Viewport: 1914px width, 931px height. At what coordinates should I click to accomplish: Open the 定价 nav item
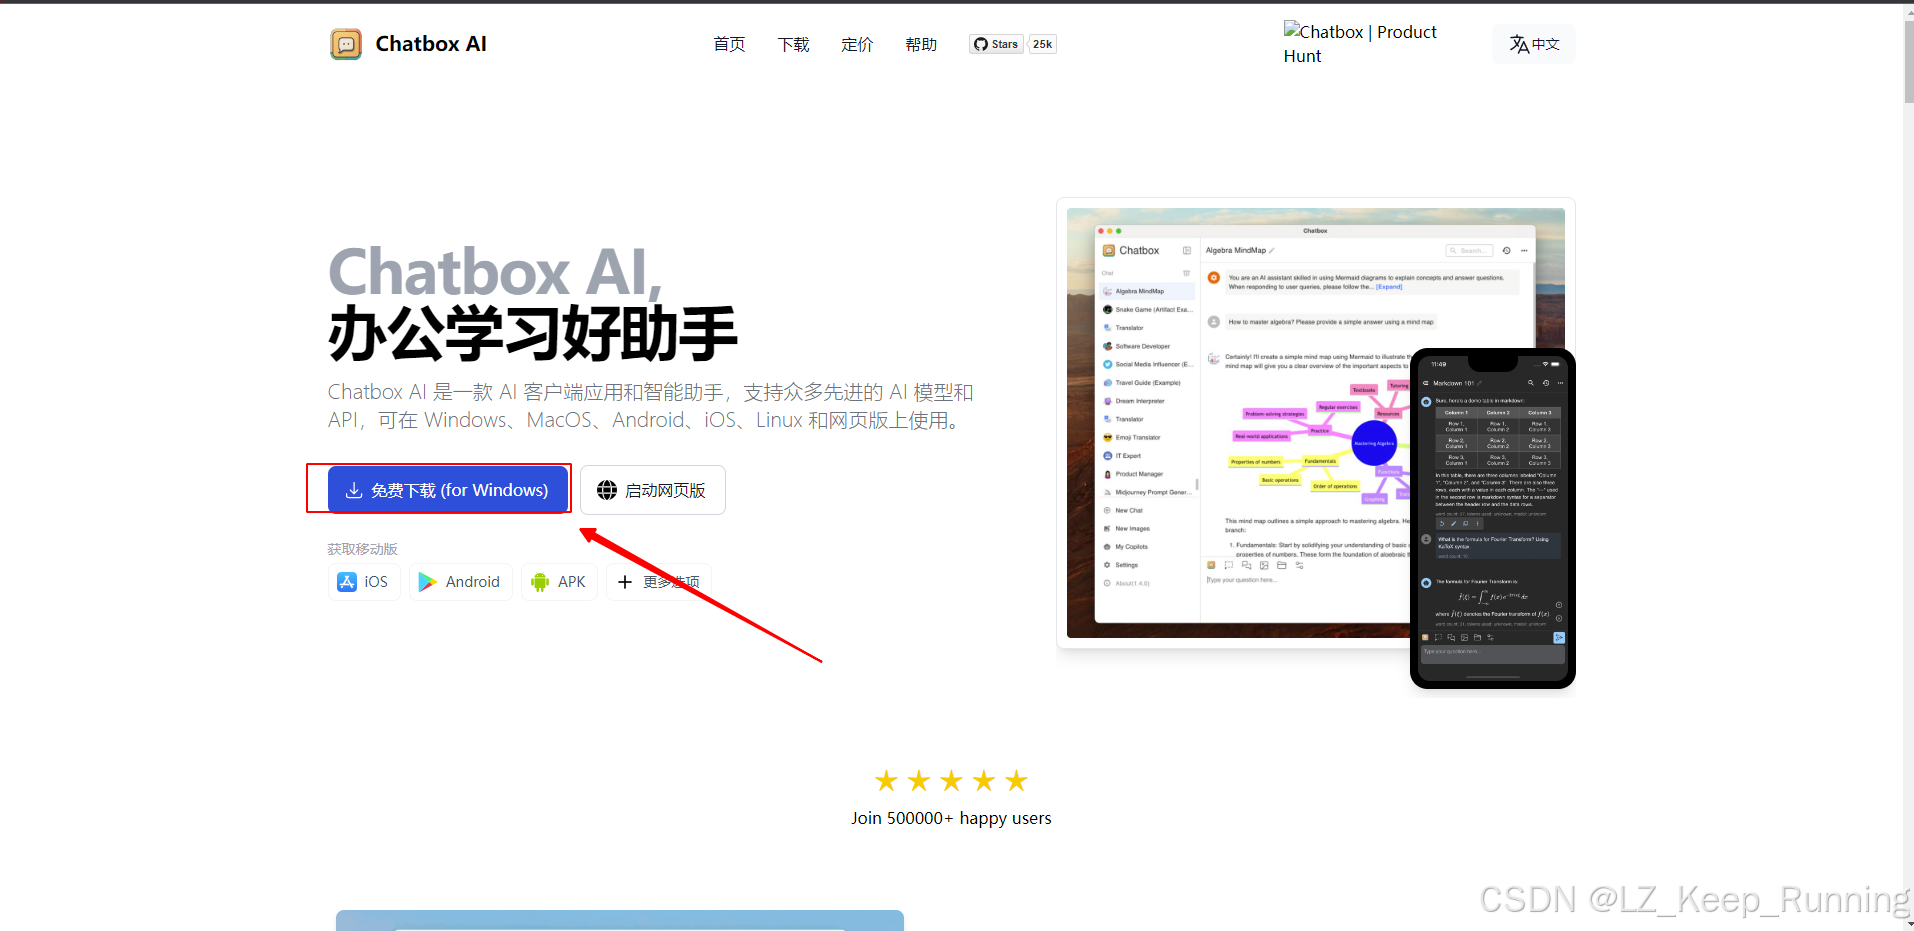point(857,44)
